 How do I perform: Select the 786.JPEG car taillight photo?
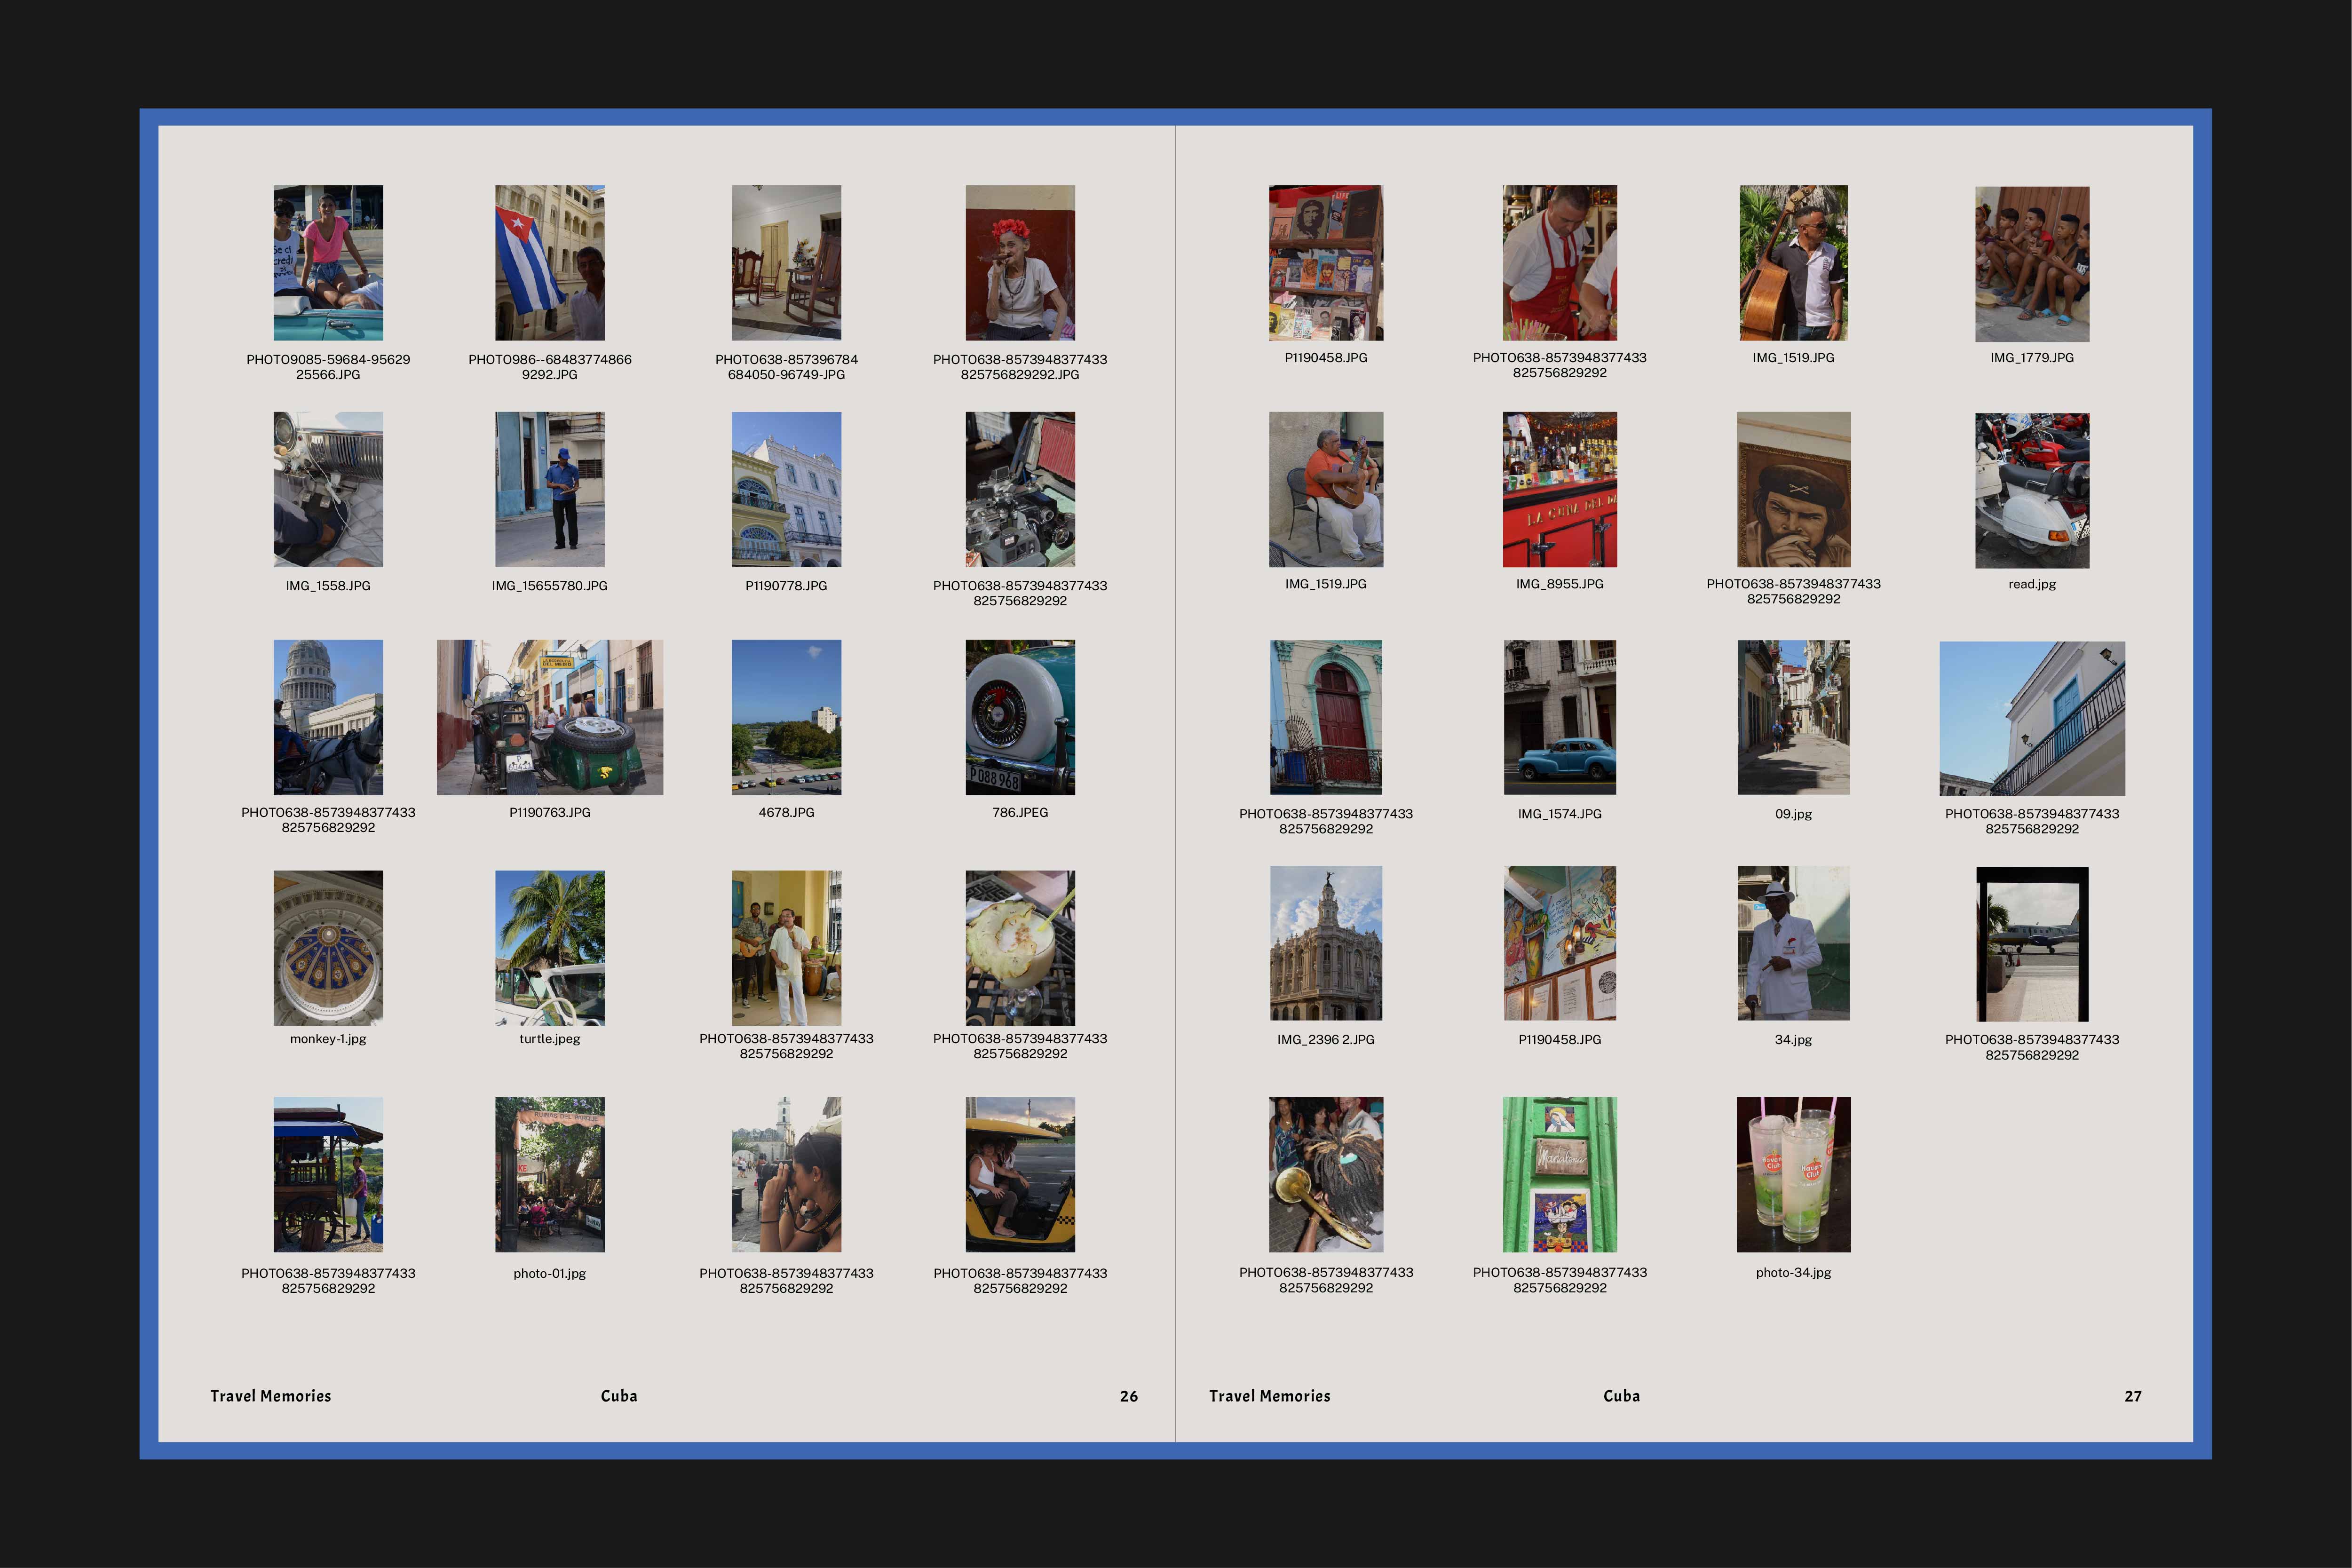point(1019,717)
